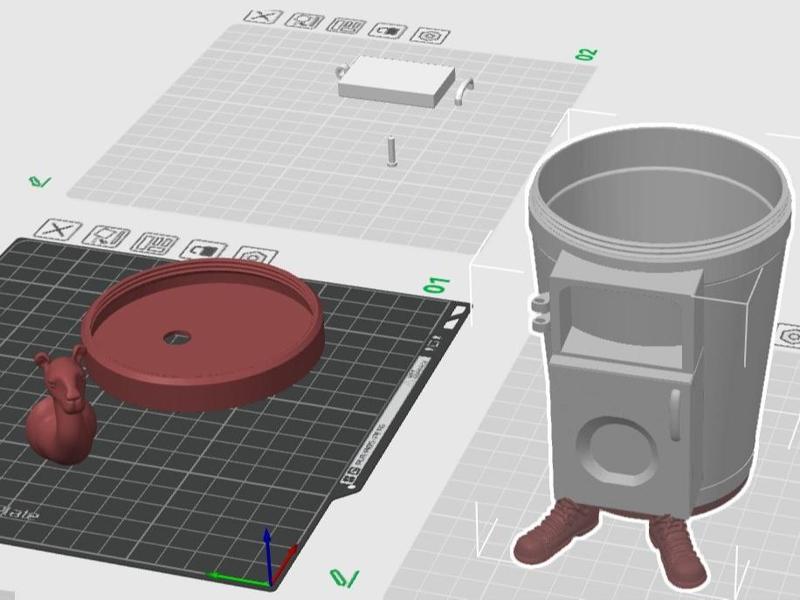800x600 pixels.
Task: Select the curved handle part on plate 02
Action: (464, 92)
